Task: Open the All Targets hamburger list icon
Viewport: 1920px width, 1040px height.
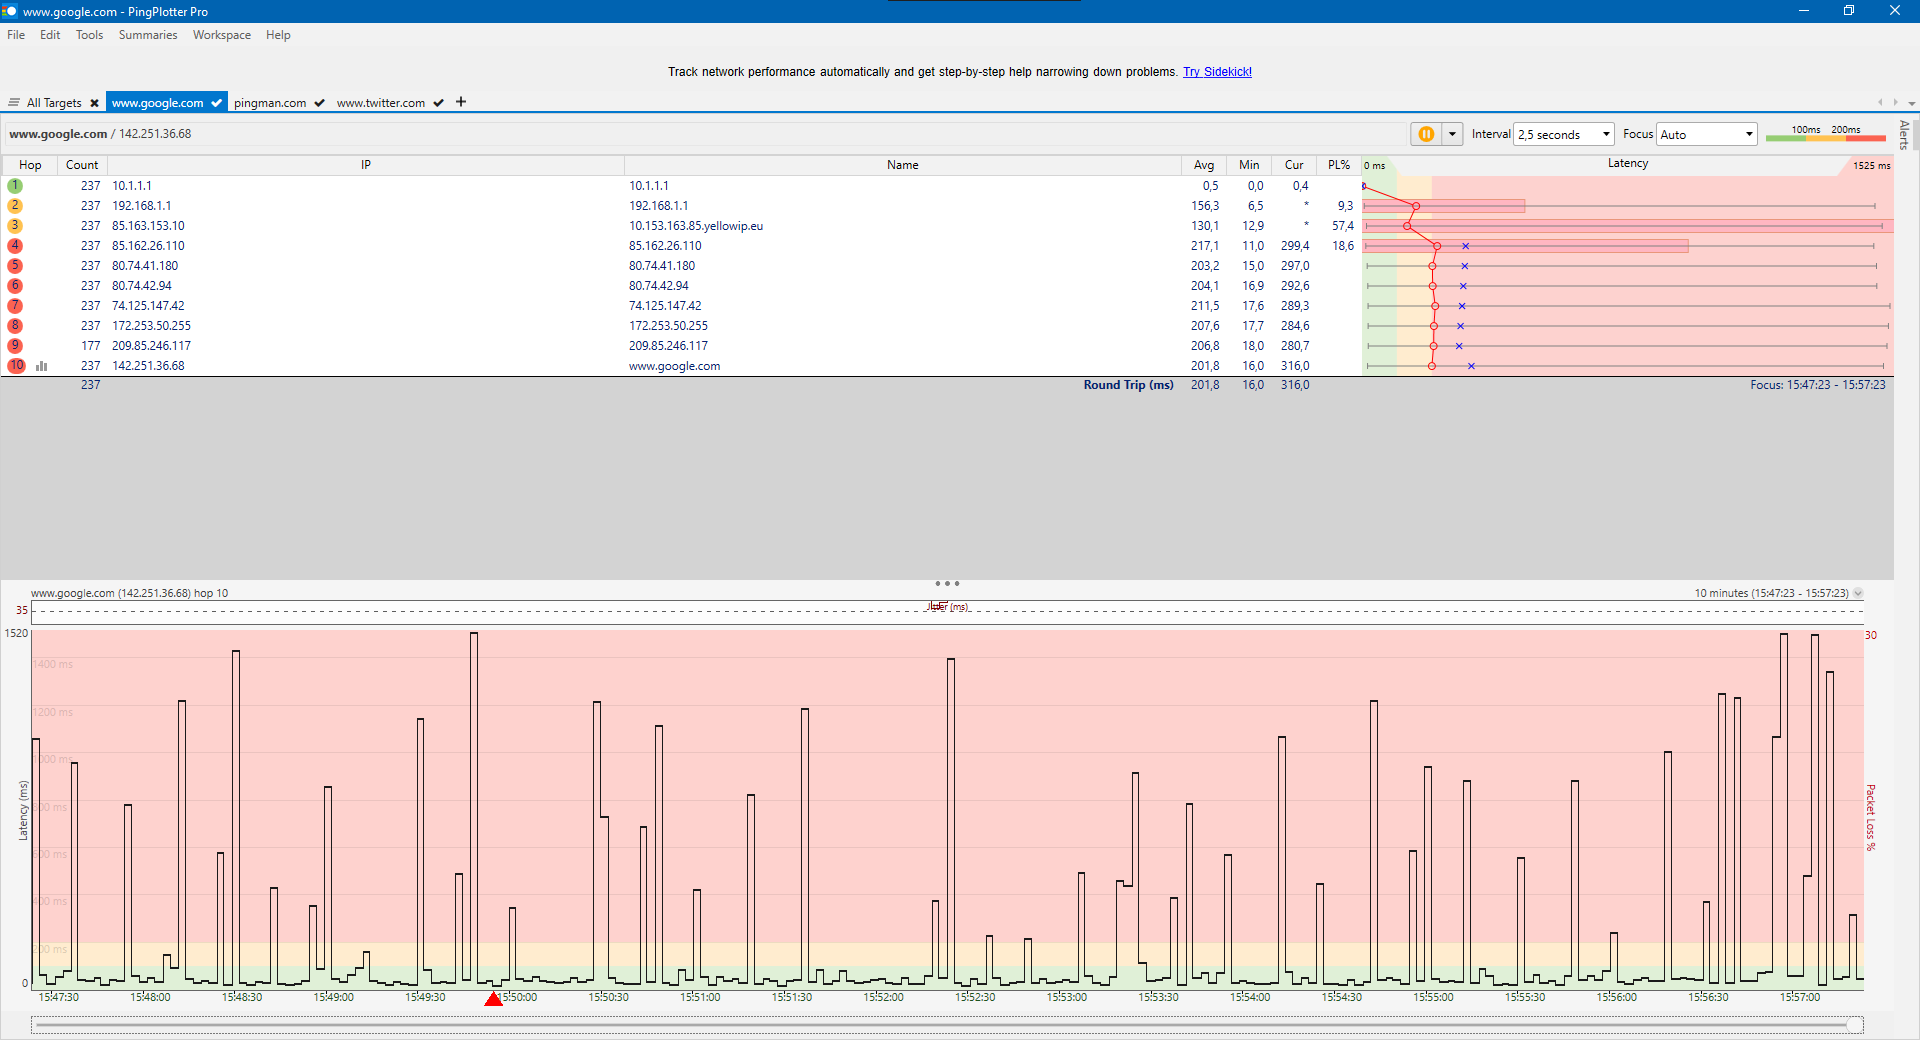Action: point(14,103)
